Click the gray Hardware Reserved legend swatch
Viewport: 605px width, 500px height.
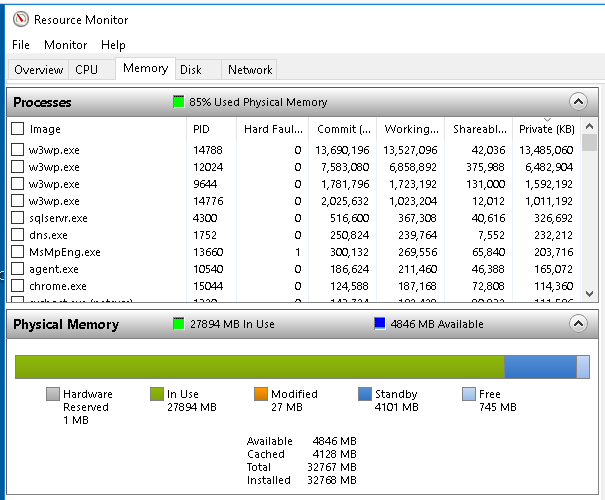pyautogui.click(x=52, y=394)
